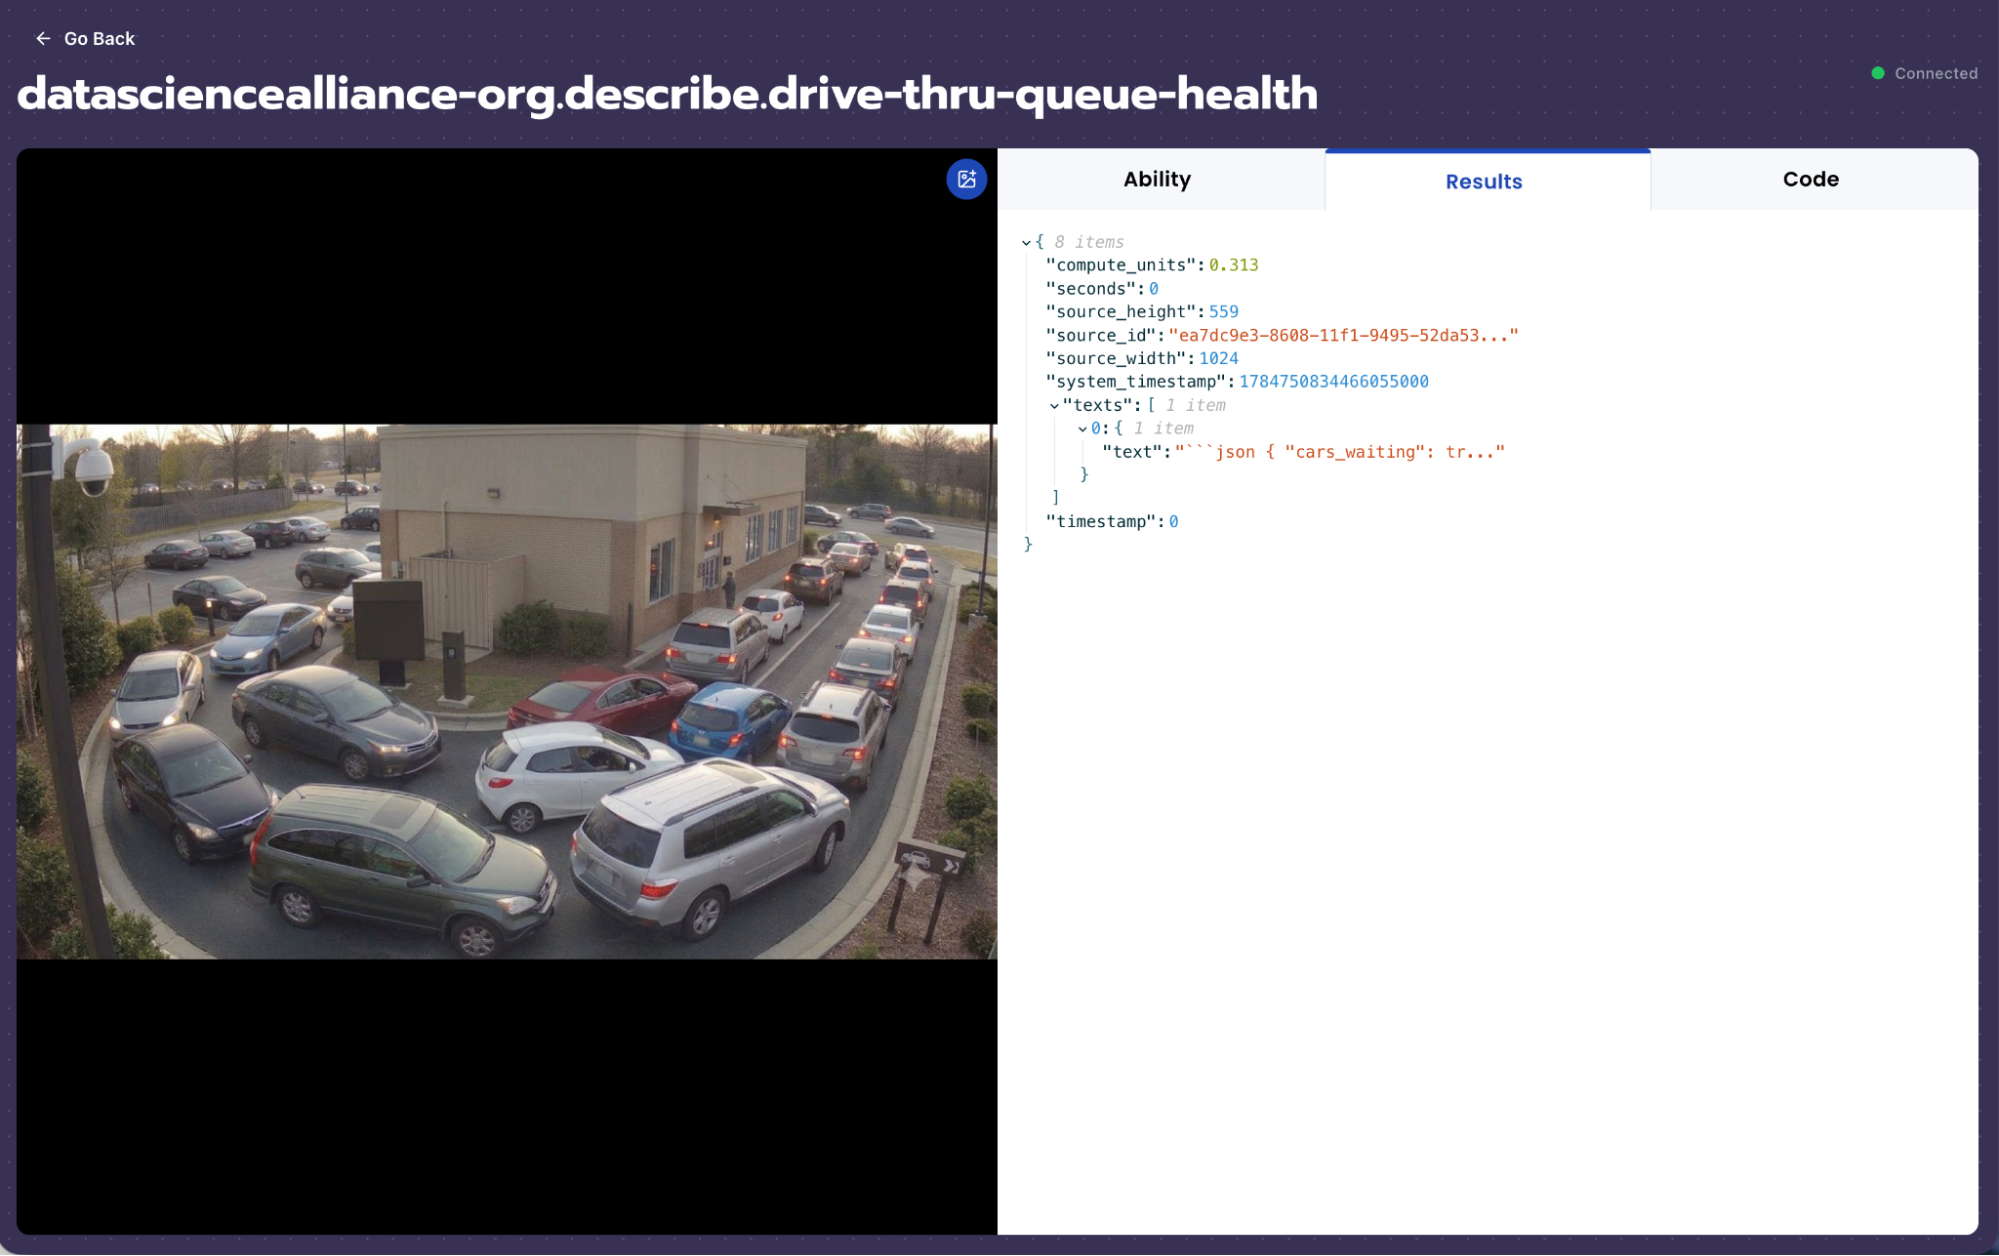The width and height of the screenshot is (1999, 1256).
Task: Click the "compute_units" key
Action: [1120, 265]
